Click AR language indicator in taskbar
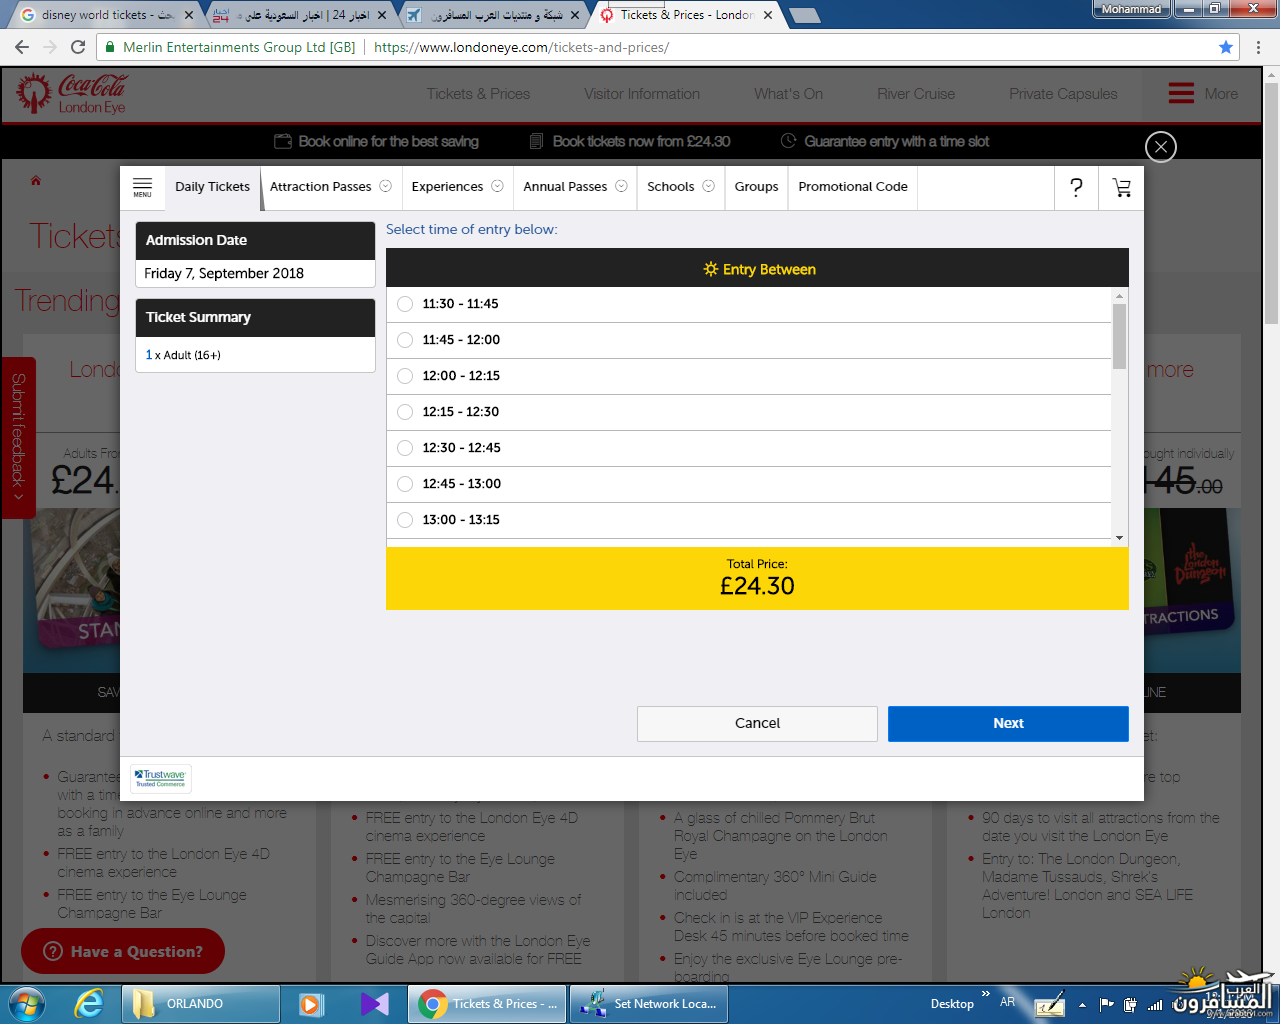 pyautogui.click(x=1007, y=1002)
